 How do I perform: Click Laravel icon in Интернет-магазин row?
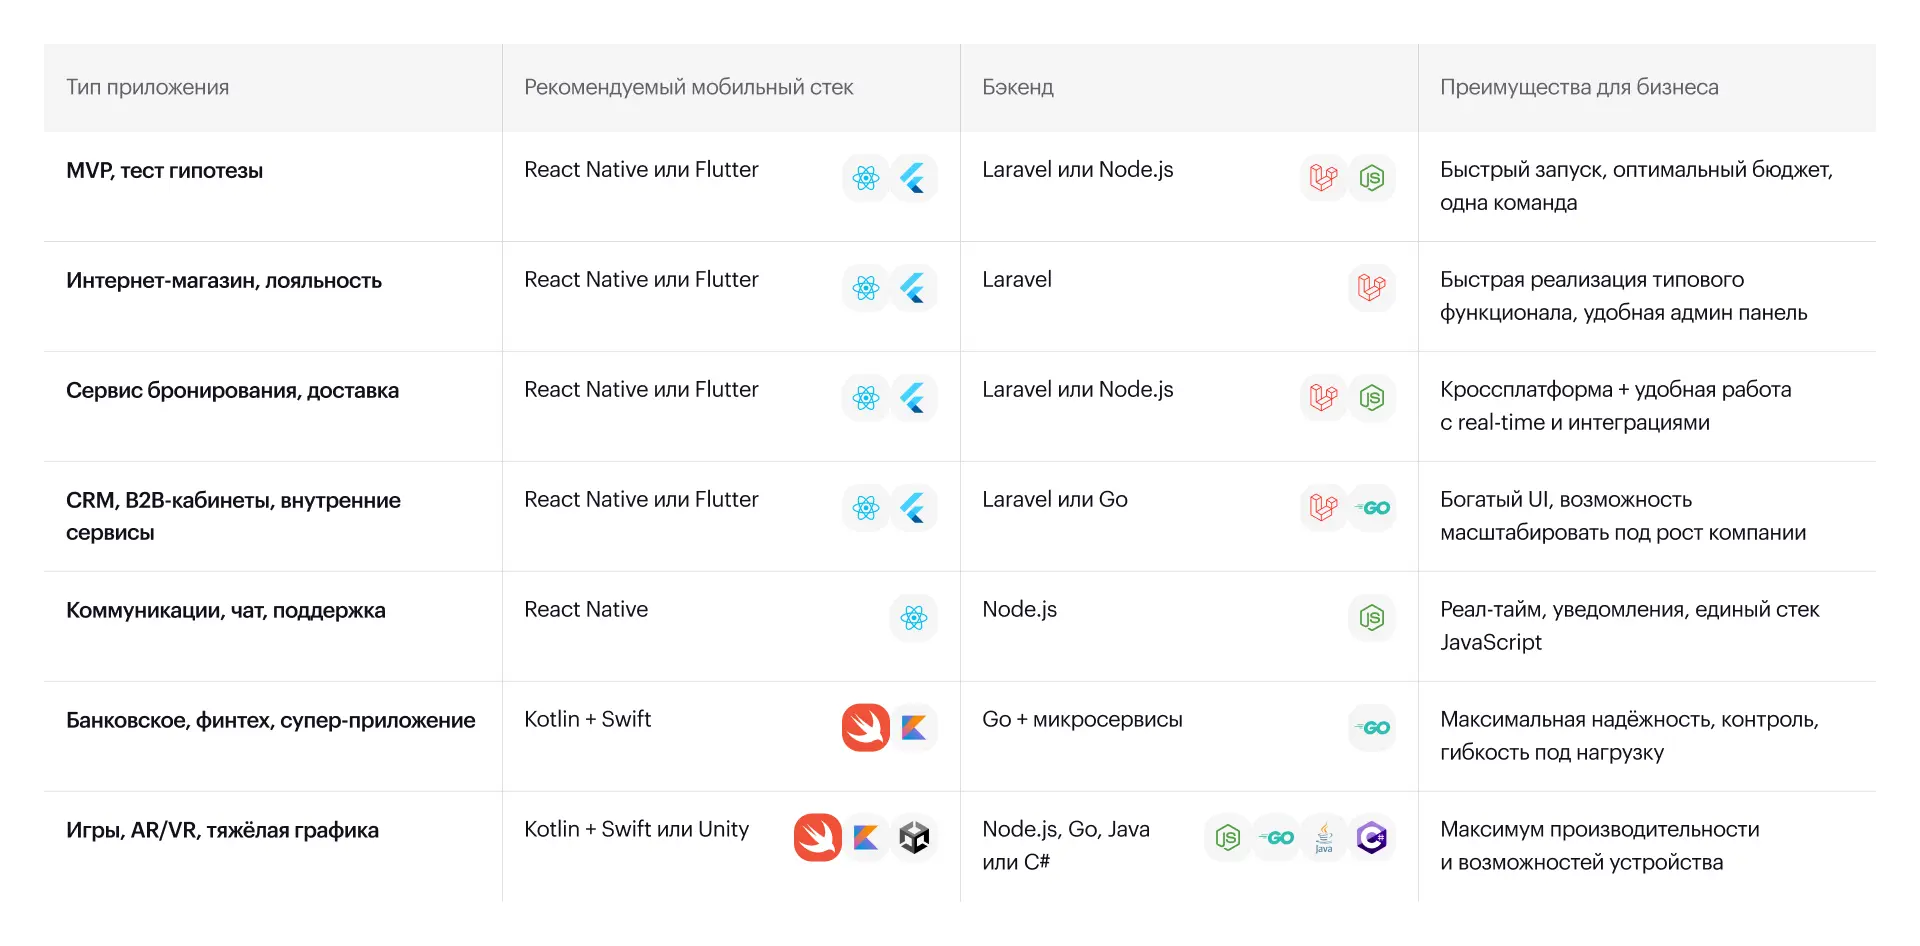1371,288
